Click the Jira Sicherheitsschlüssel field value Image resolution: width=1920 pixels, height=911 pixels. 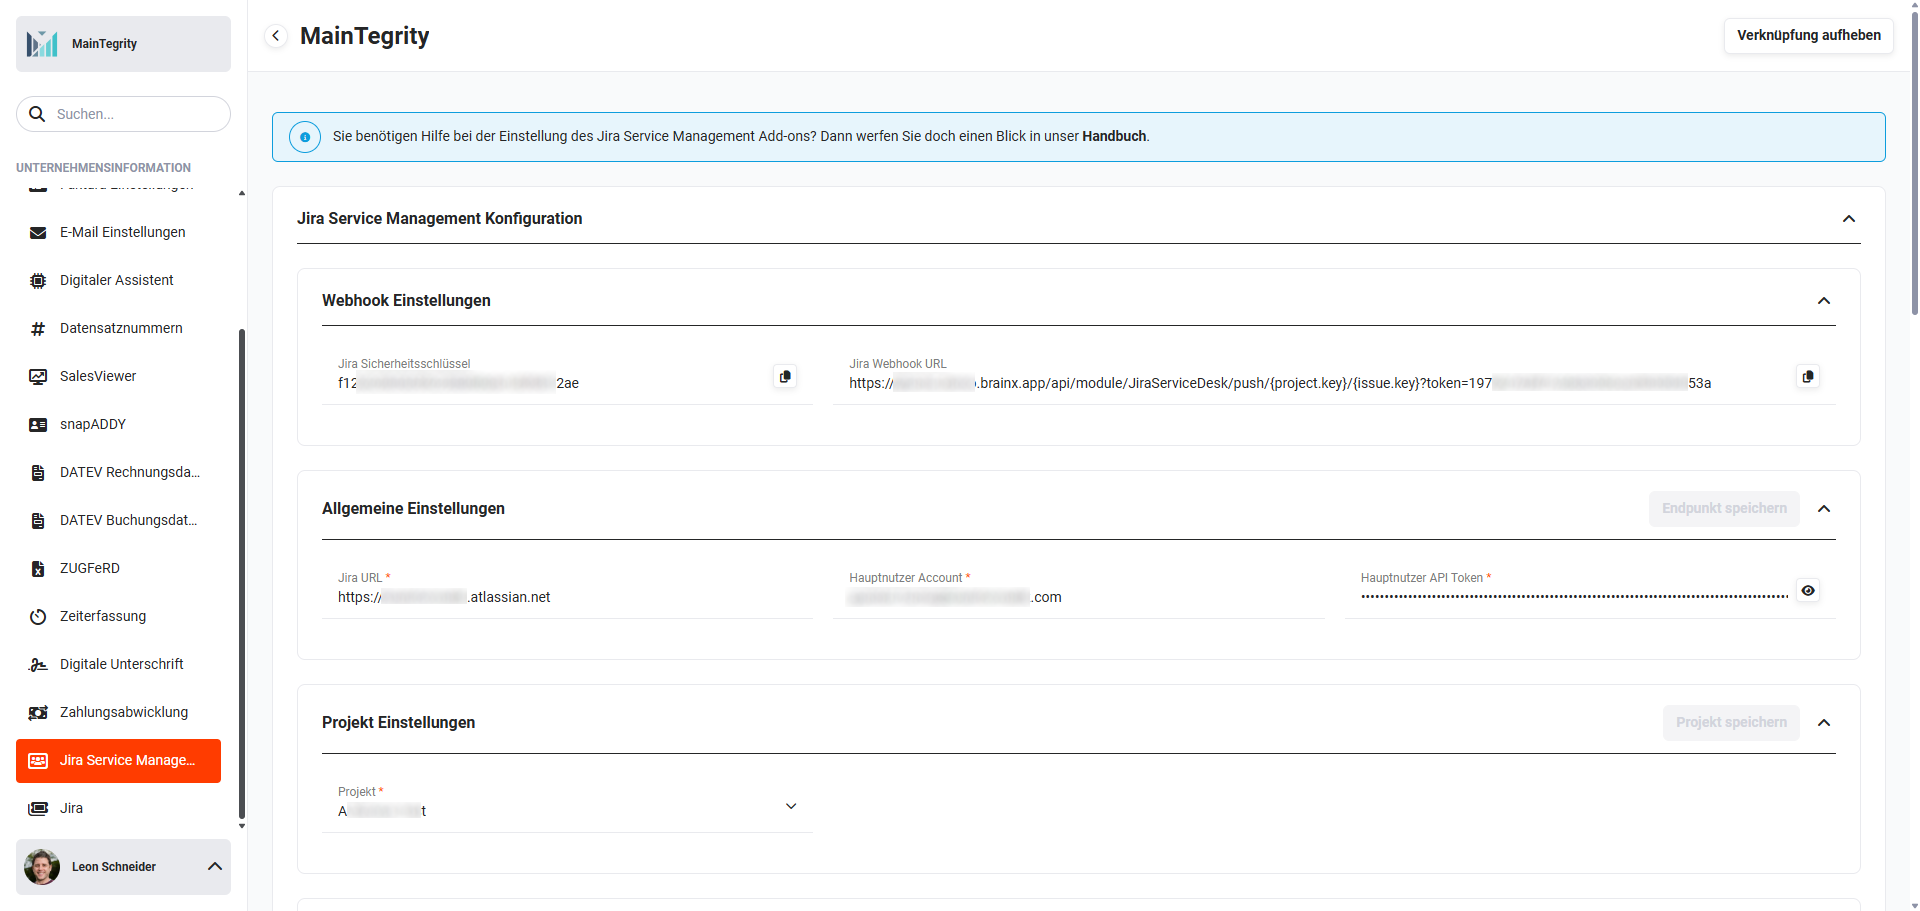tap(458, 383)
